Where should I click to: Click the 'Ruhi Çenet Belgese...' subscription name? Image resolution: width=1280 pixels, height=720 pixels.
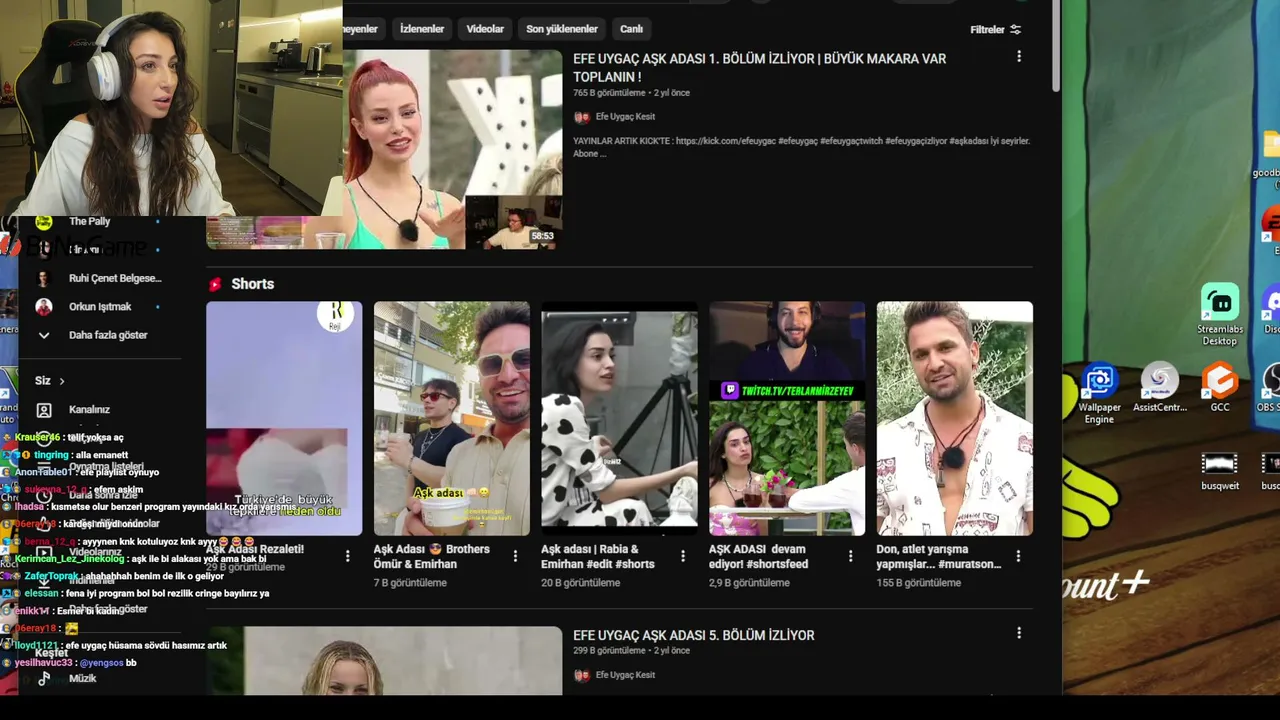click(115, 278)
